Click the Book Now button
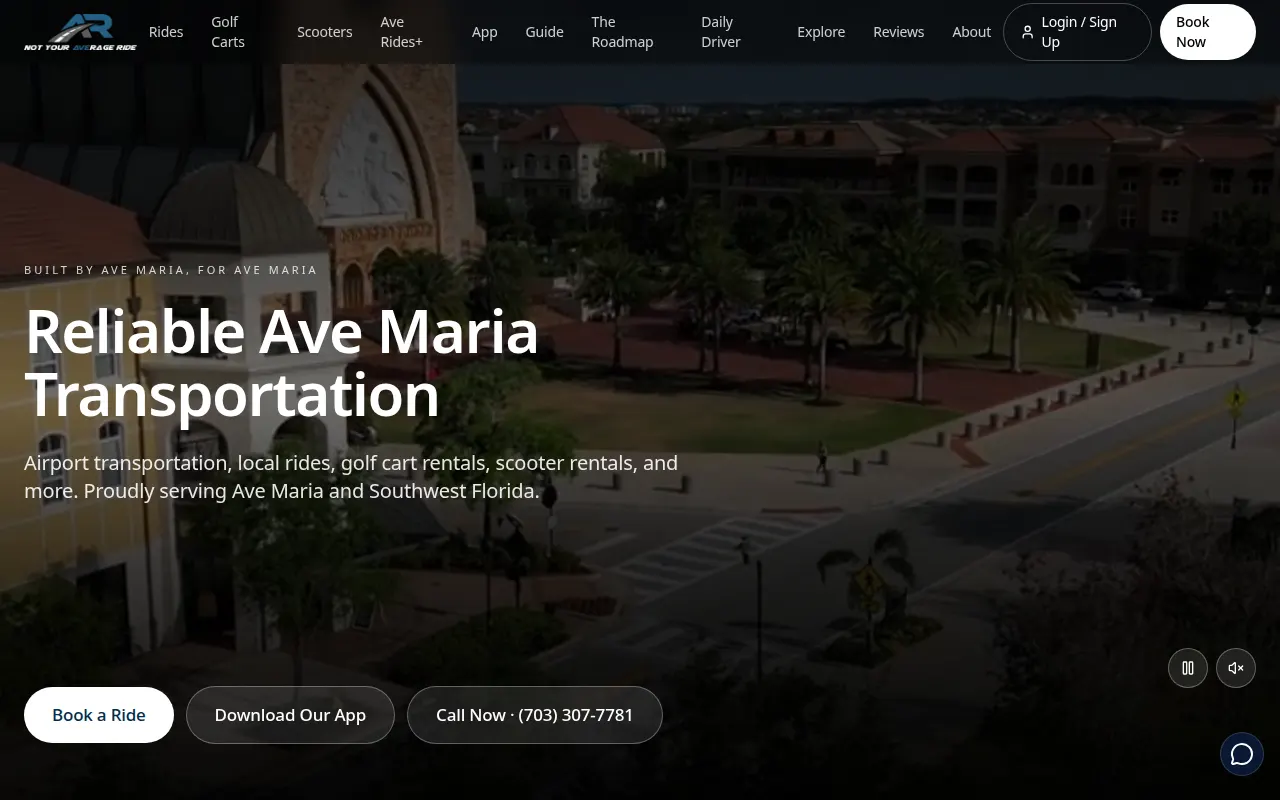This screenshot has width=1280, height=800. pyautogui.click(x=1208, y=32)
